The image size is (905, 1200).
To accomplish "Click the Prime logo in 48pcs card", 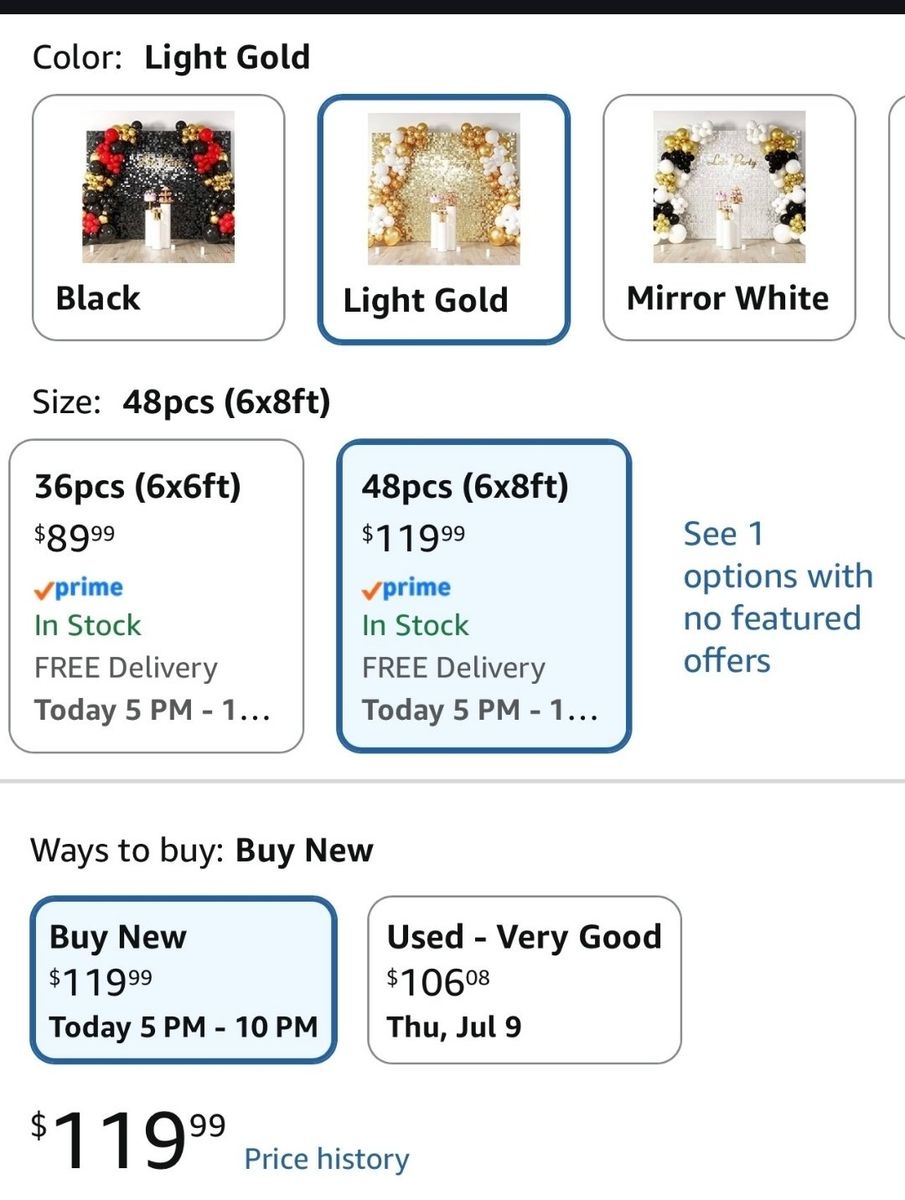I will tap(407, 588).
